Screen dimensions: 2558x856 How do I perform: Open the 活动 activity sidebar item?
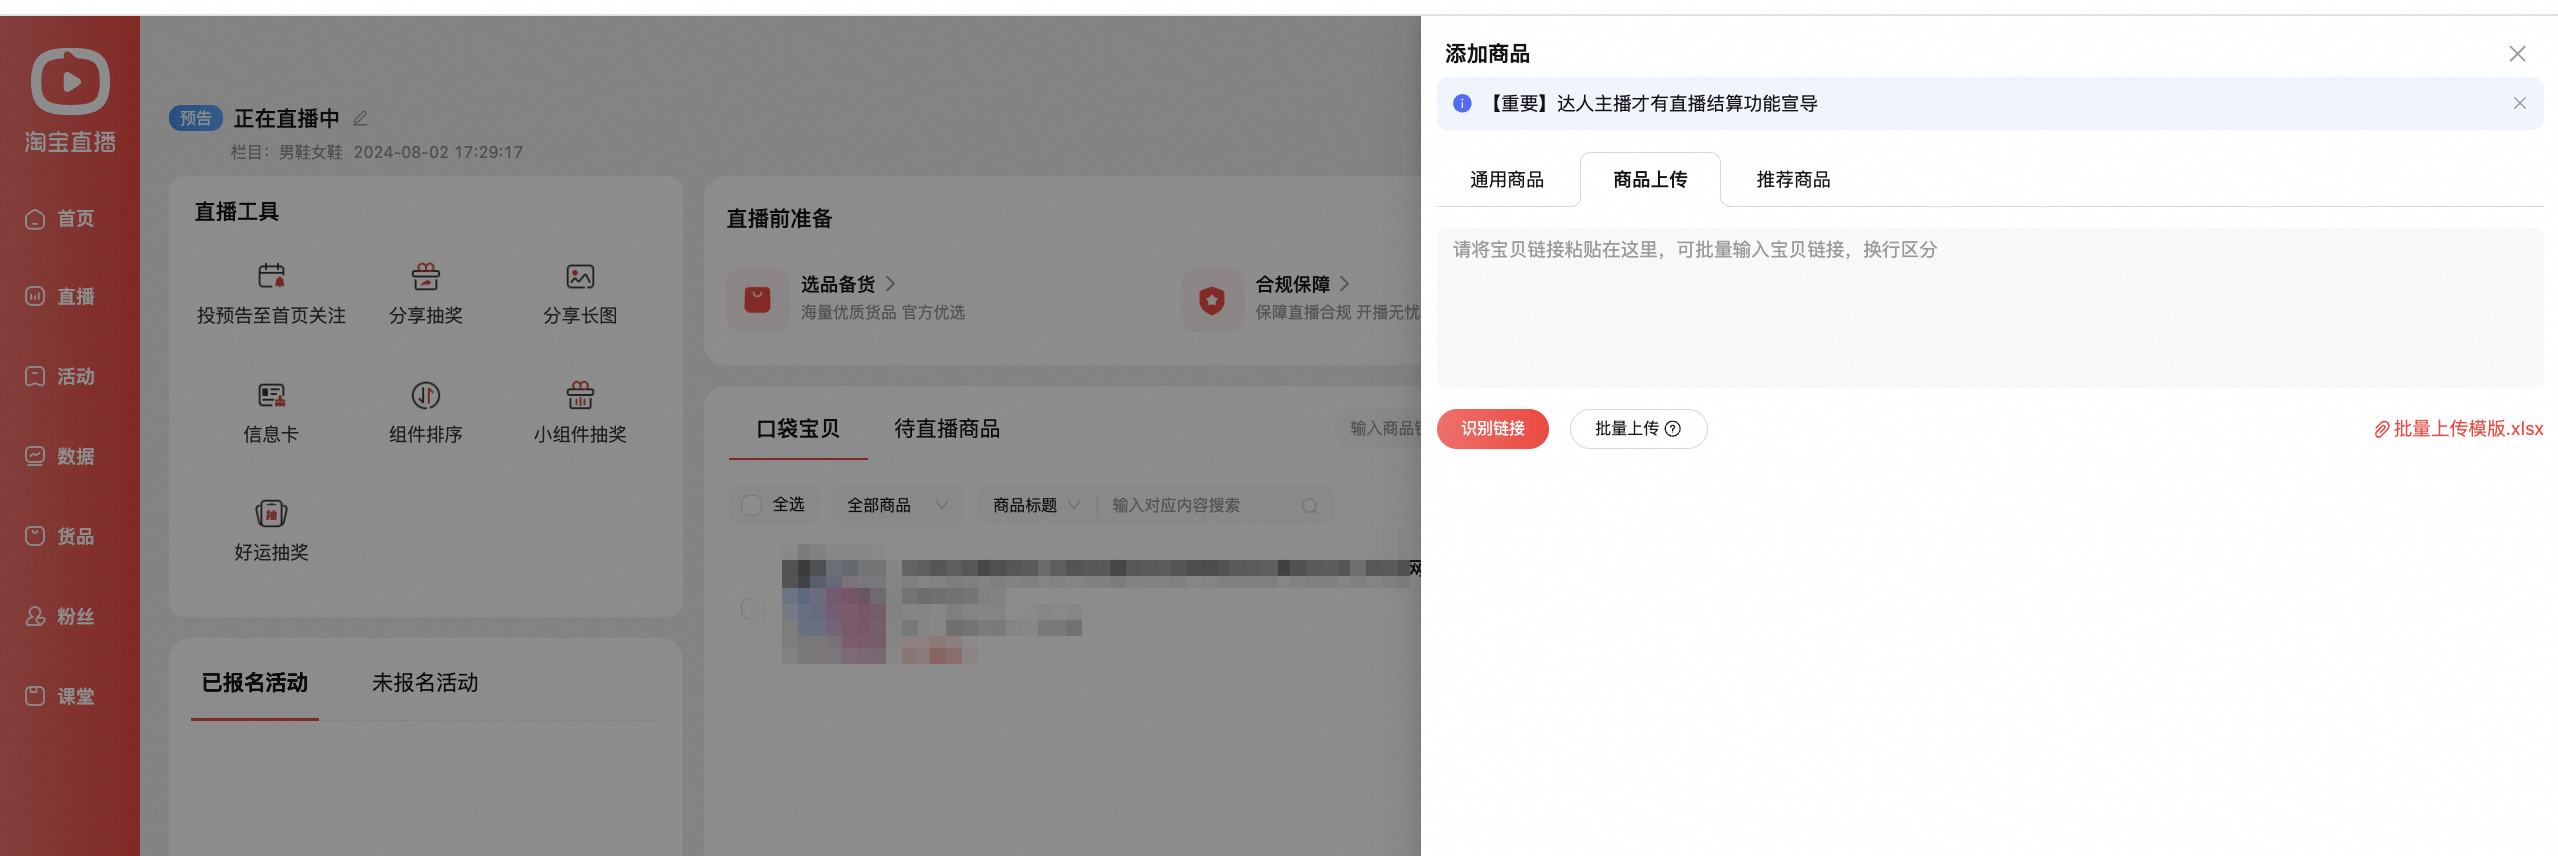60,377
